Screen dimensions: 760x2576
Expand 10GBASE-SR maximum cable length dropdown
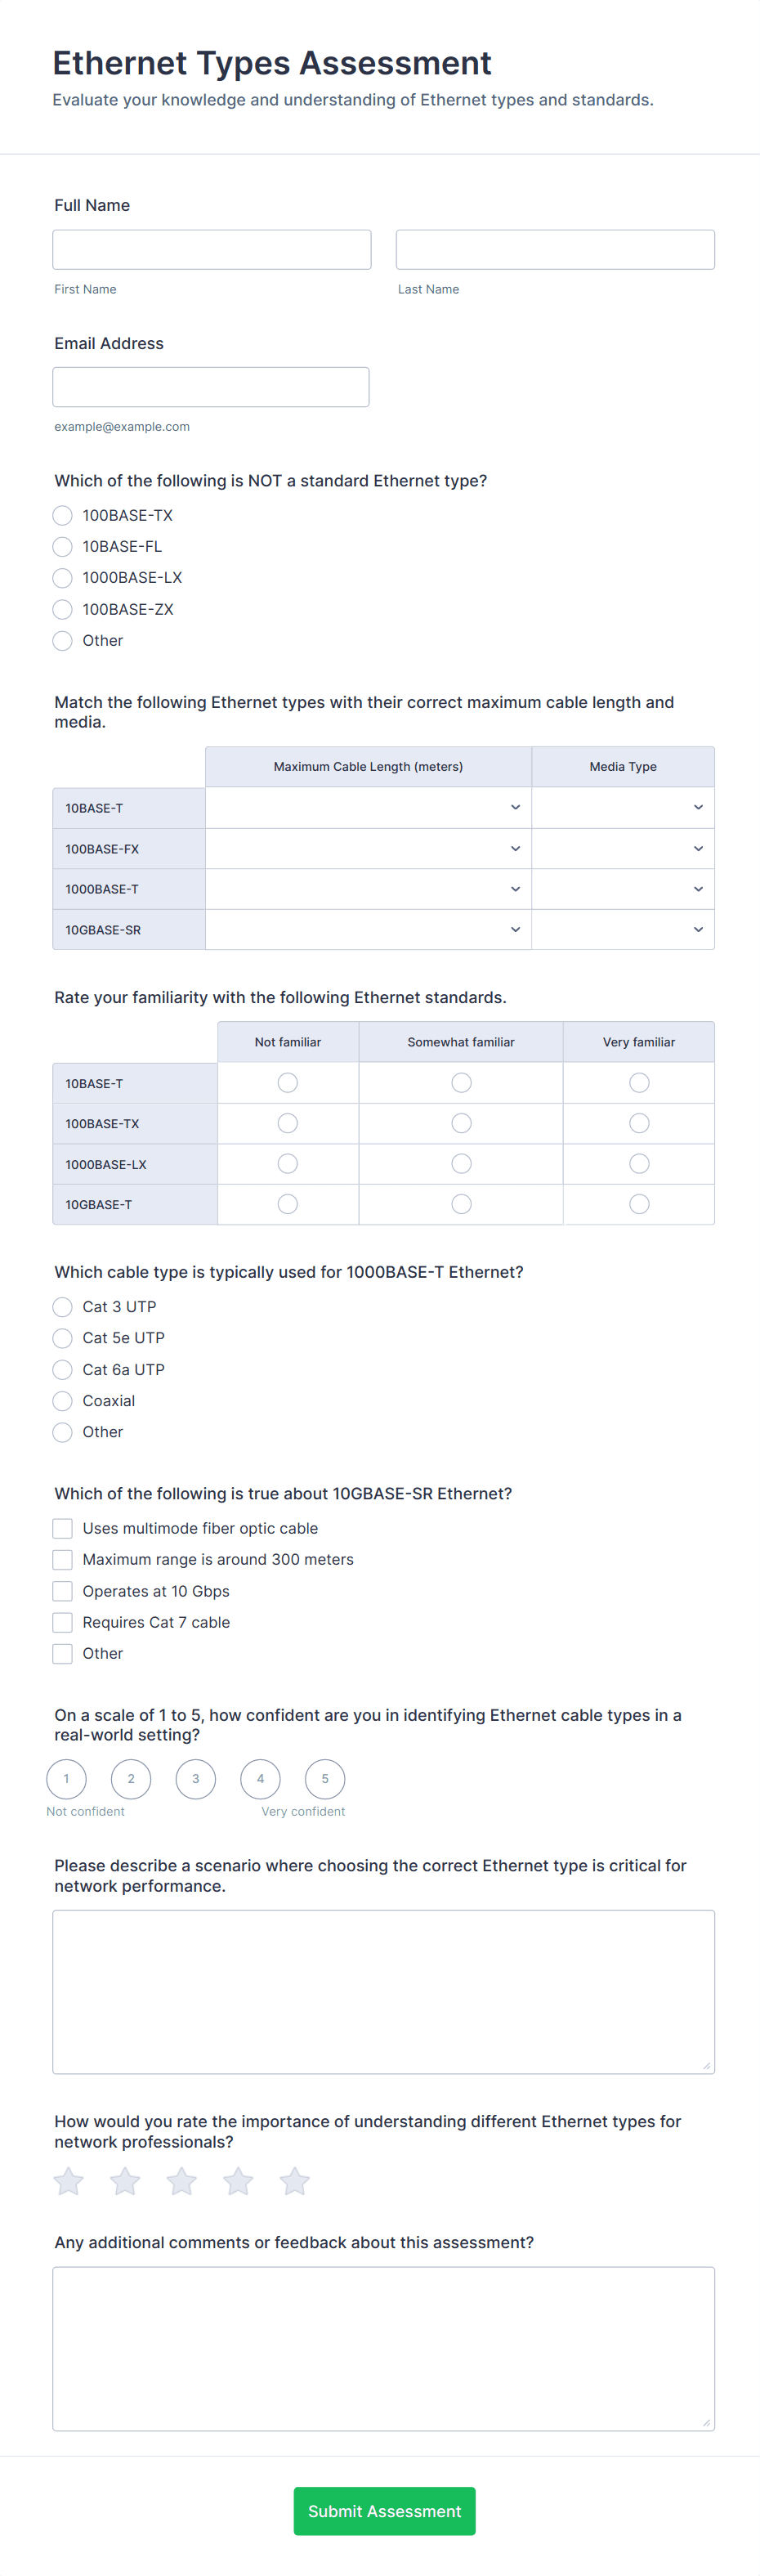tap(368, 929)
